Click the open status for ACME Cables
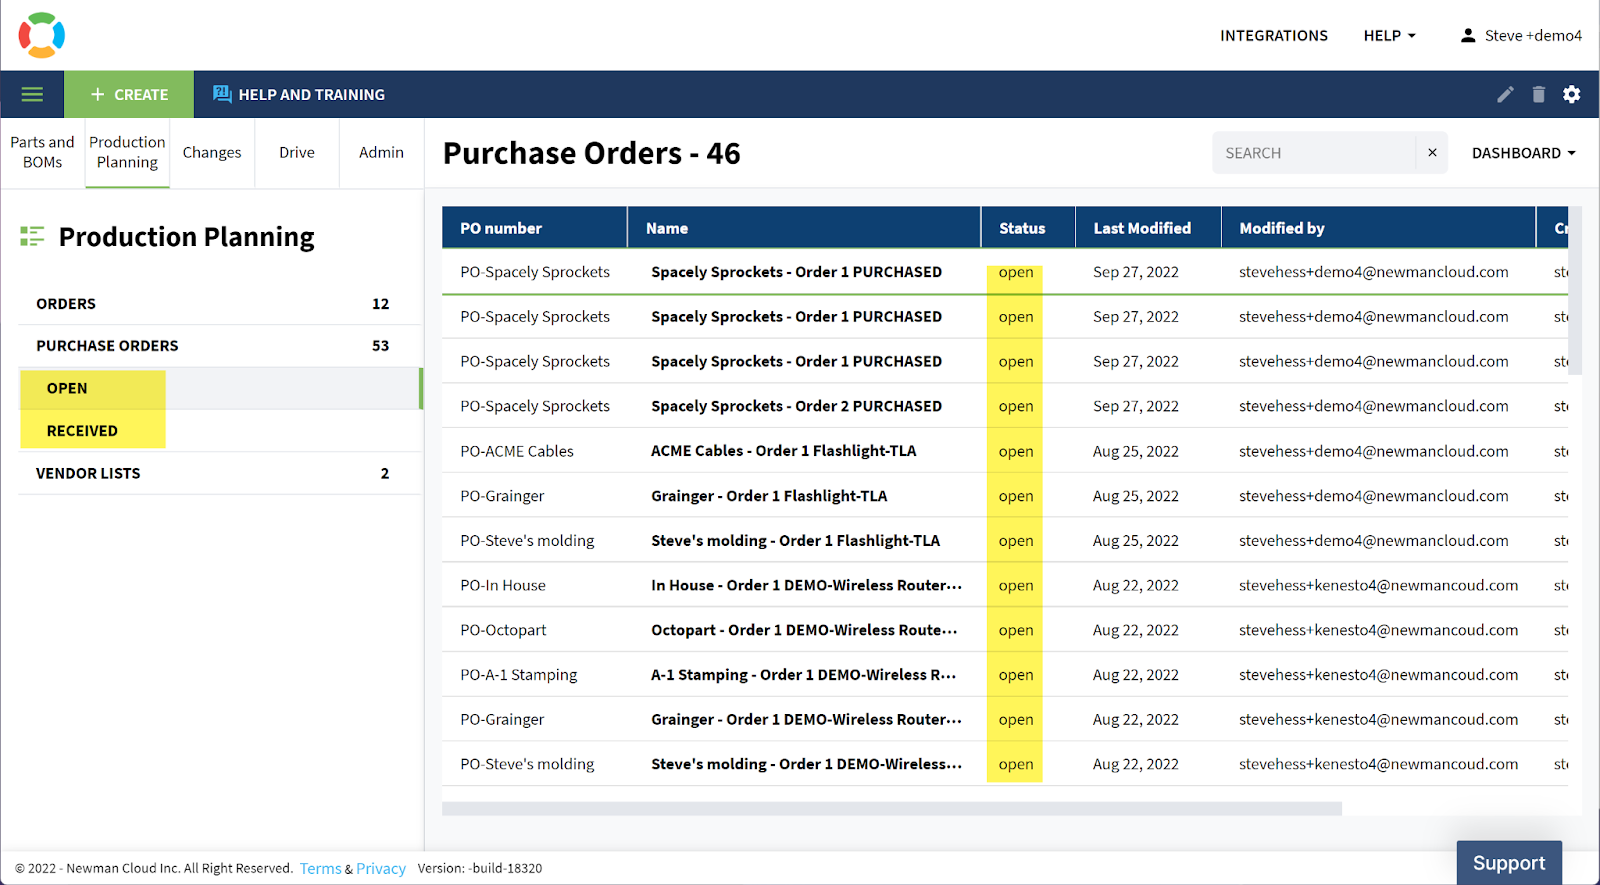 [1016, 451]
